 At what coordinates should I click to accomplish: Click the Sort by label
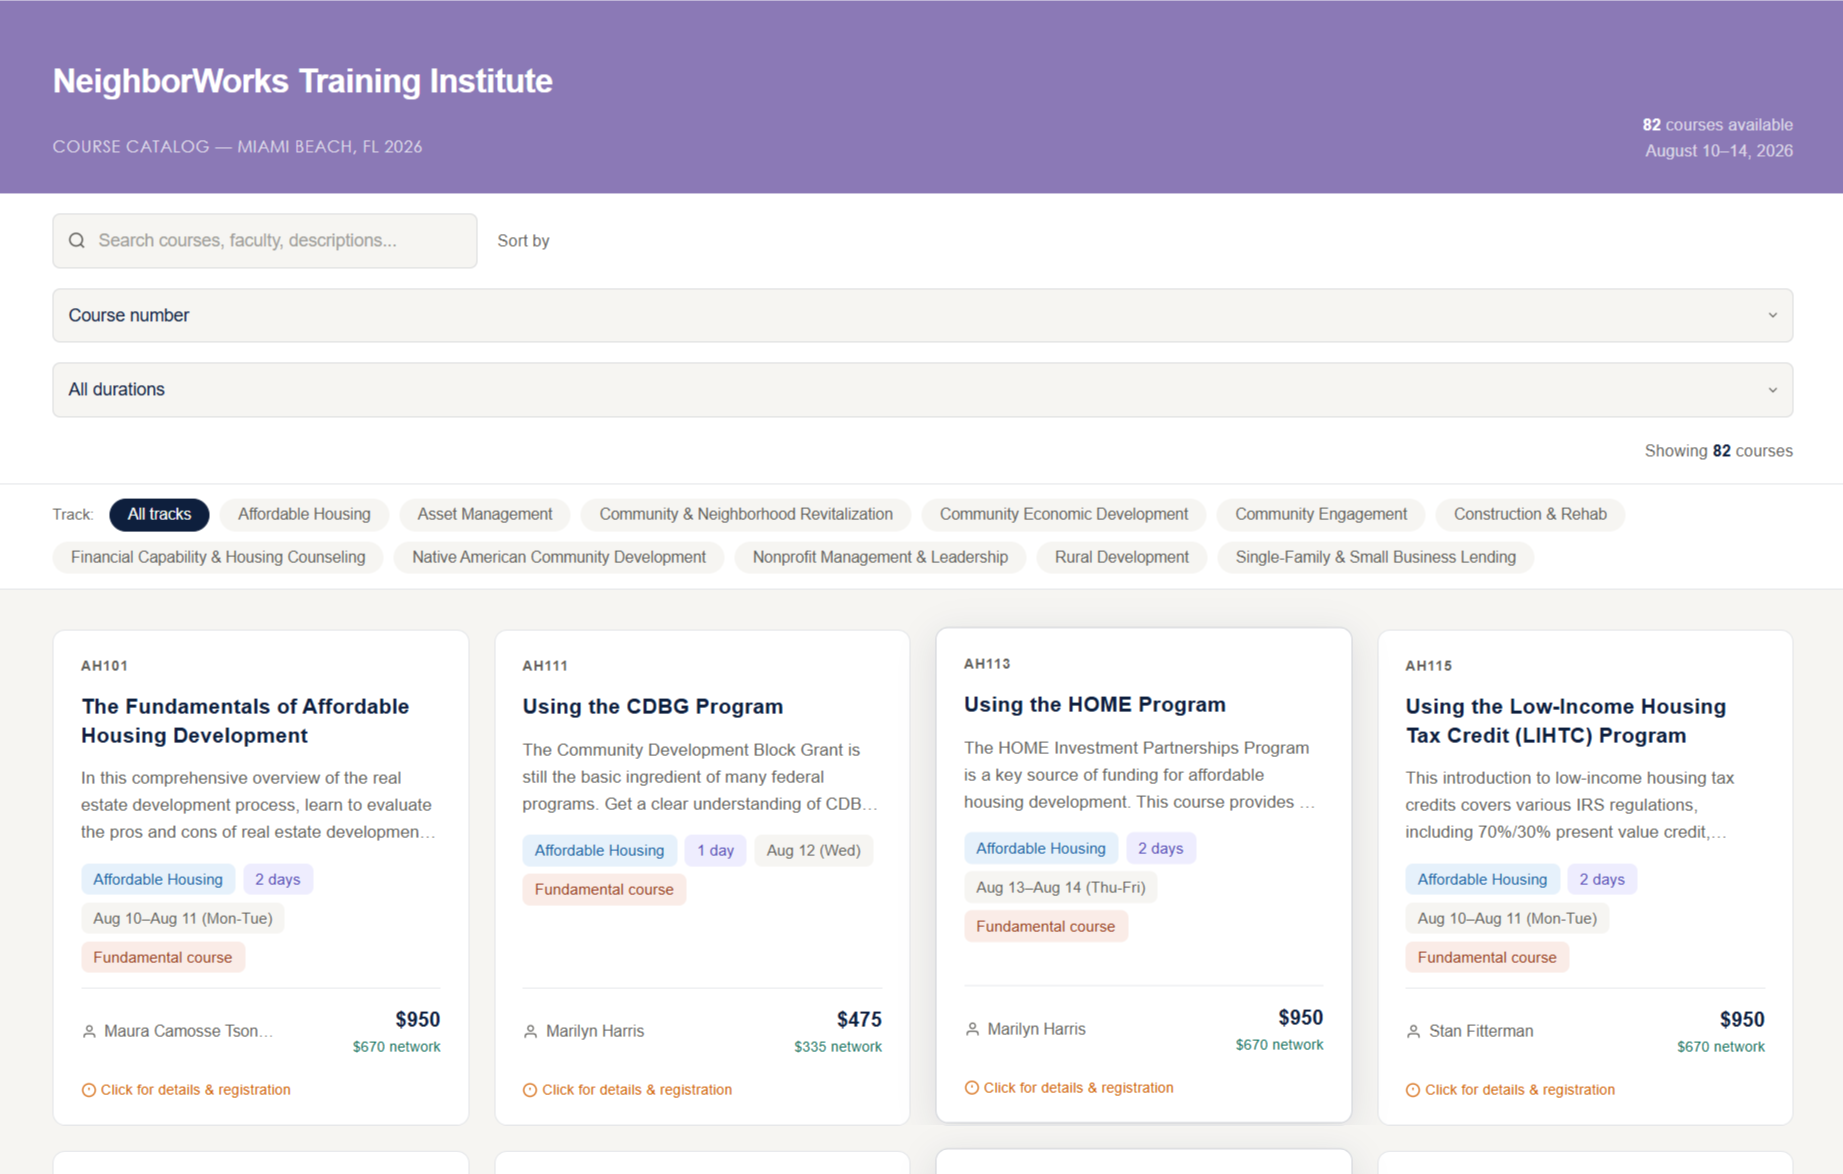[523, 241]
